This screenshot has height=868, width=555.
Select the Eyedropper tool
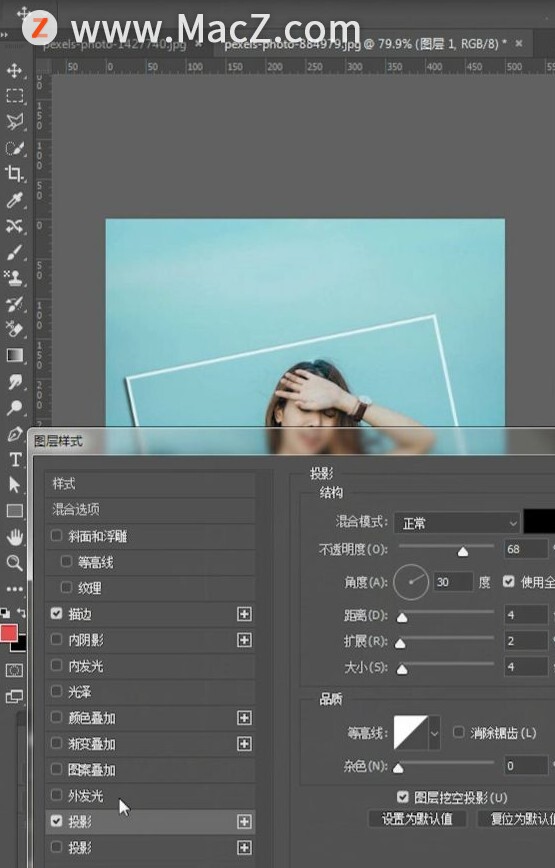(14, 200)
